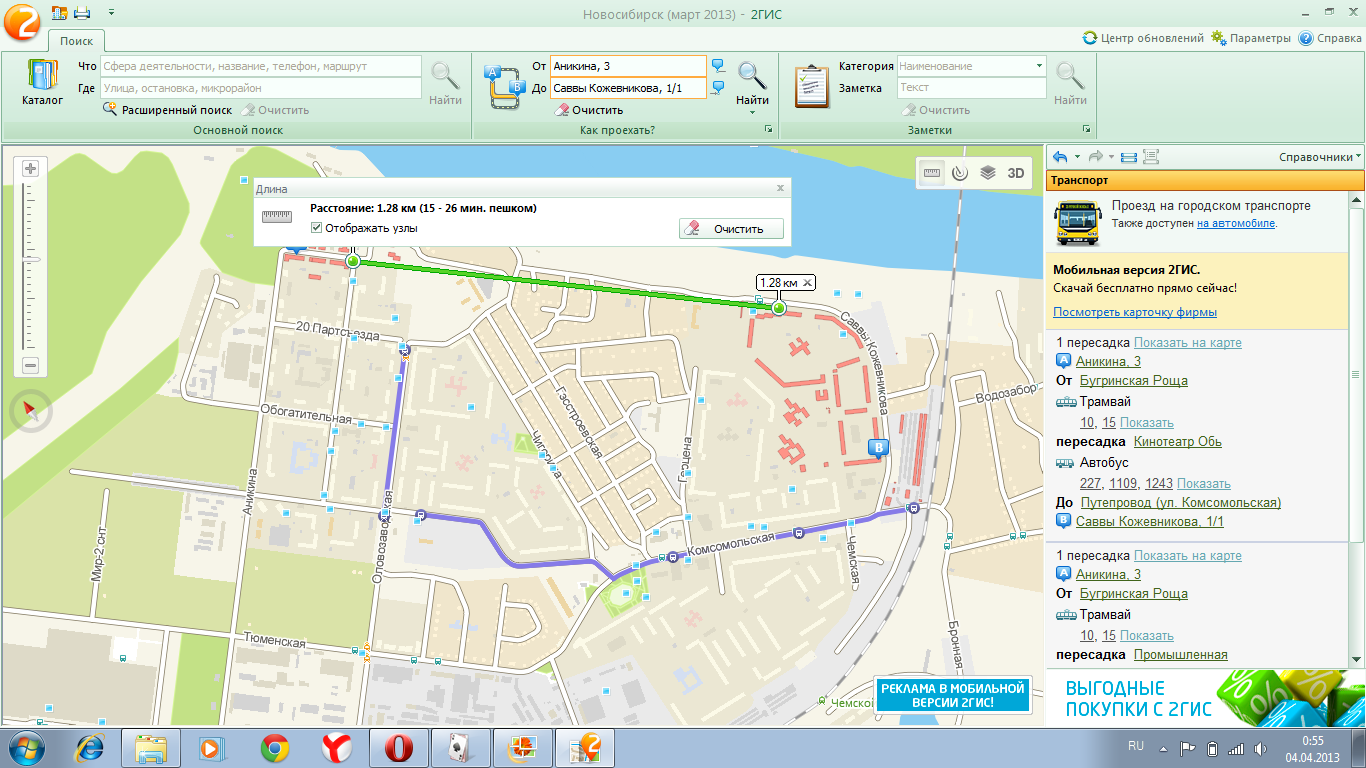Open Opera browser from the taskbar
1366x768 pixels.
tap(398, 747)
